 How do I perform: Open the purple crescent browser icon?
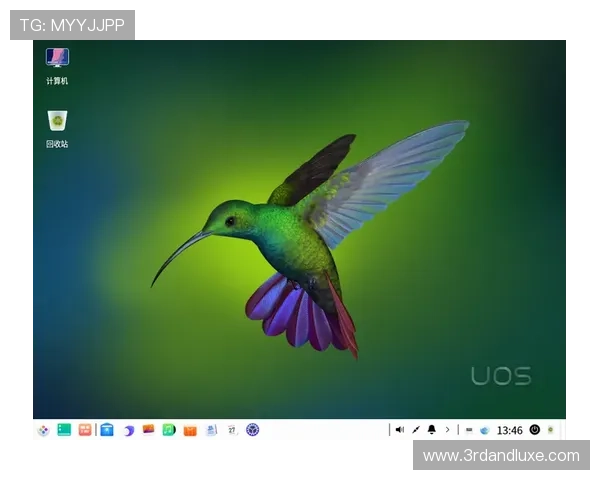(x=128, y=430)
